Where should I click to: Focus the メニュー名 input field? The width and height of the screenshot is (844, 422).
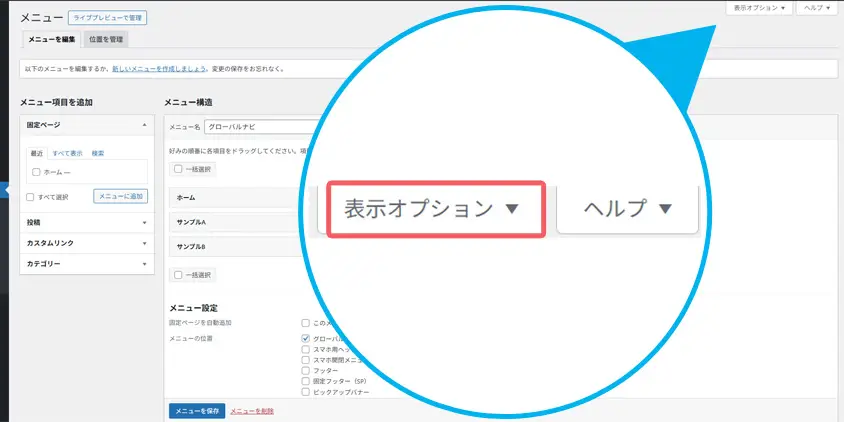coord(261,127)
